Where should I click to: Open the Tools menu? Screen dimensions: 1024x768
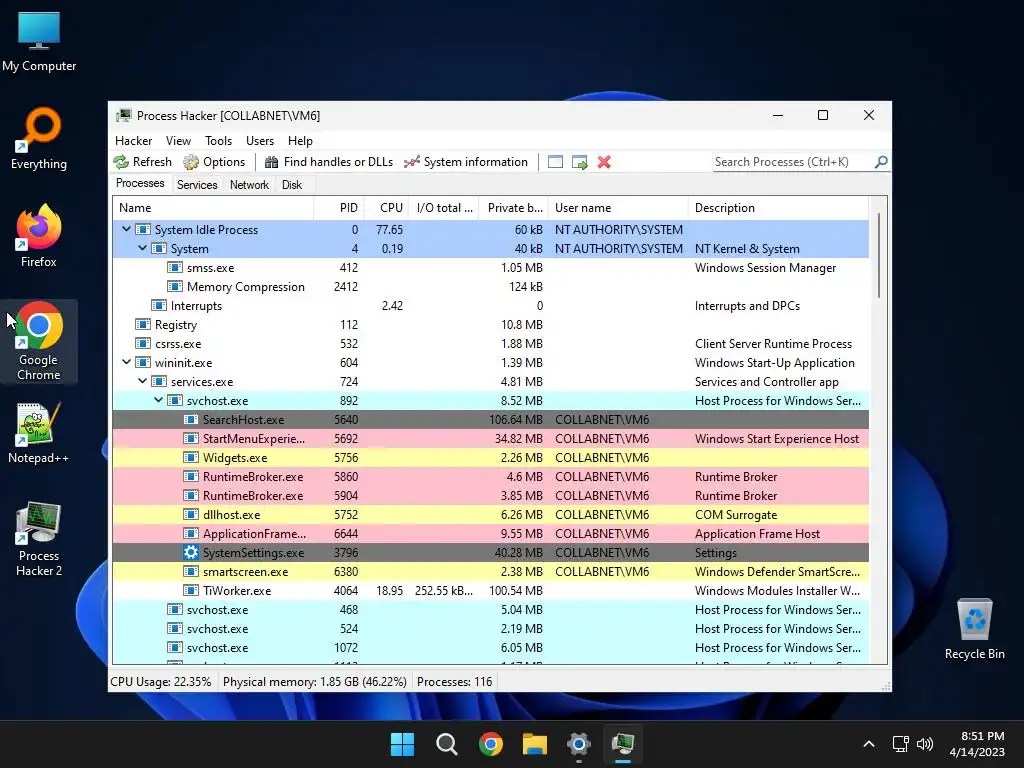pos(218,141)
